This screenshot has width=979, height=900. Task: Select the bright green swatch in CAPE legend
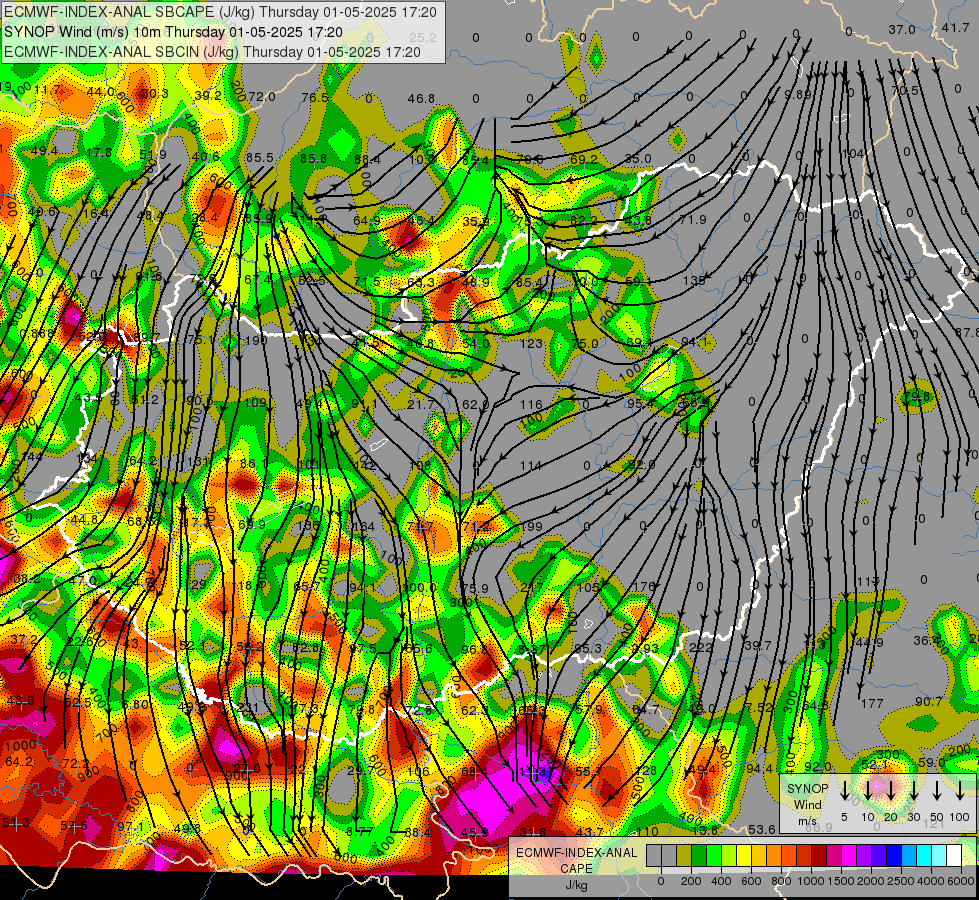714,856
